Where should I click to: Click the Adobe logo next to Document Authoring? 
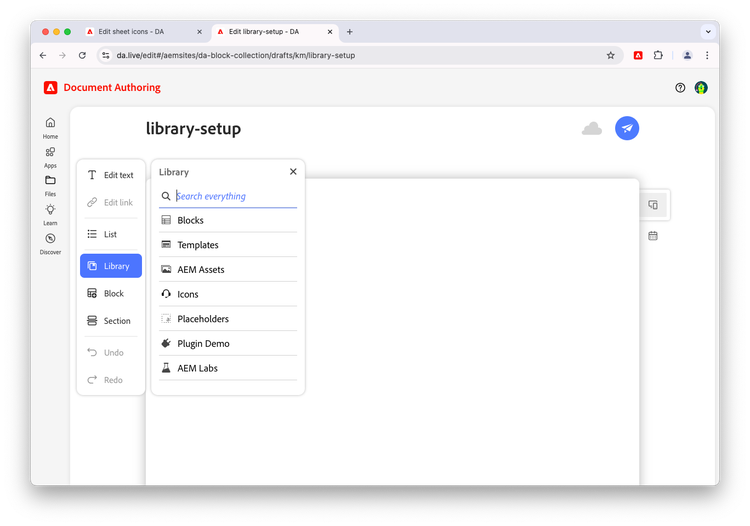pos(51,88)
